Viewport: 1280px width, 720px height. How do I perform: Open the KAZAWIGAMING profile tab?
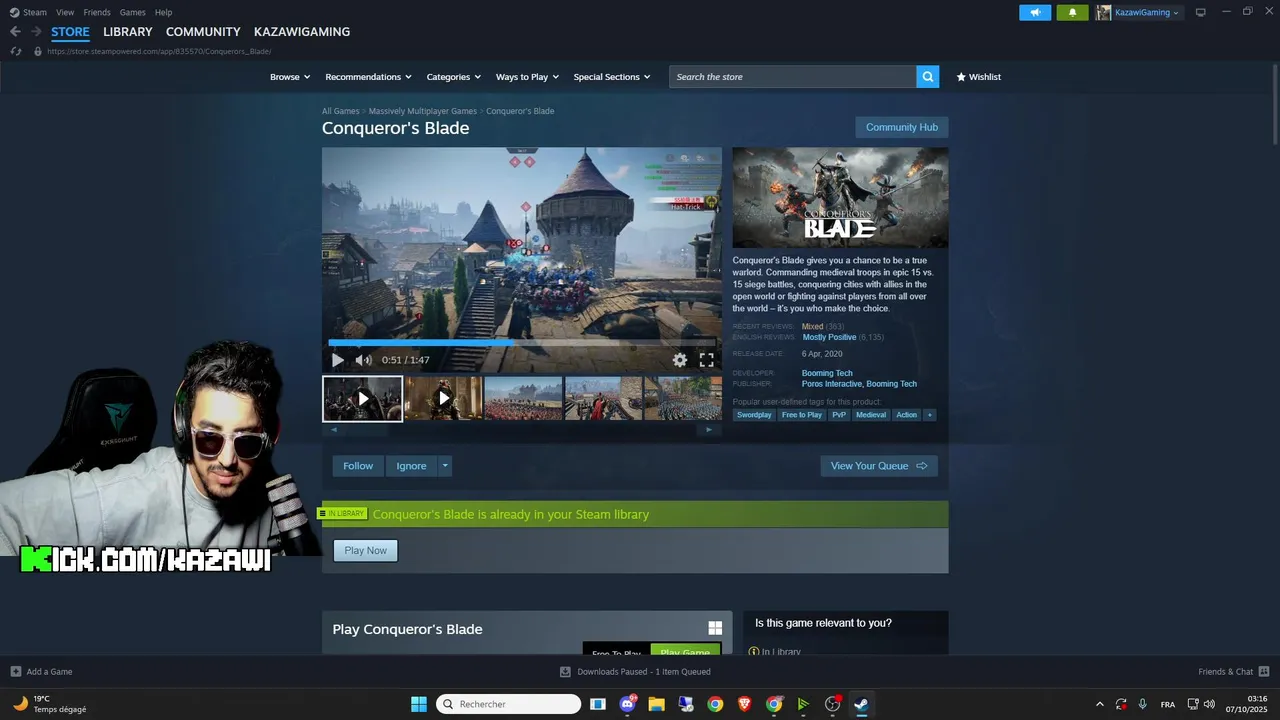(x=302, y=32)
